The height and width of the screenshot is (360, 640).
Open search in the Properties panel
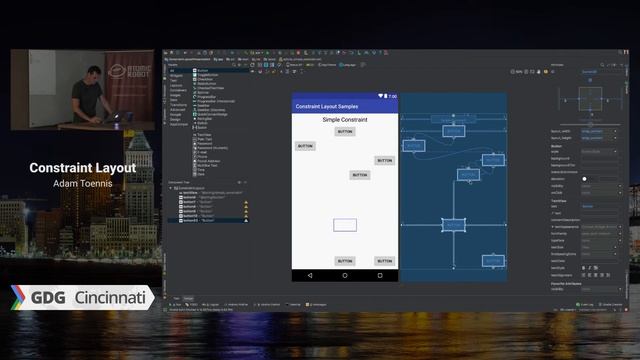pyautogui.click(x=602, y=65)
